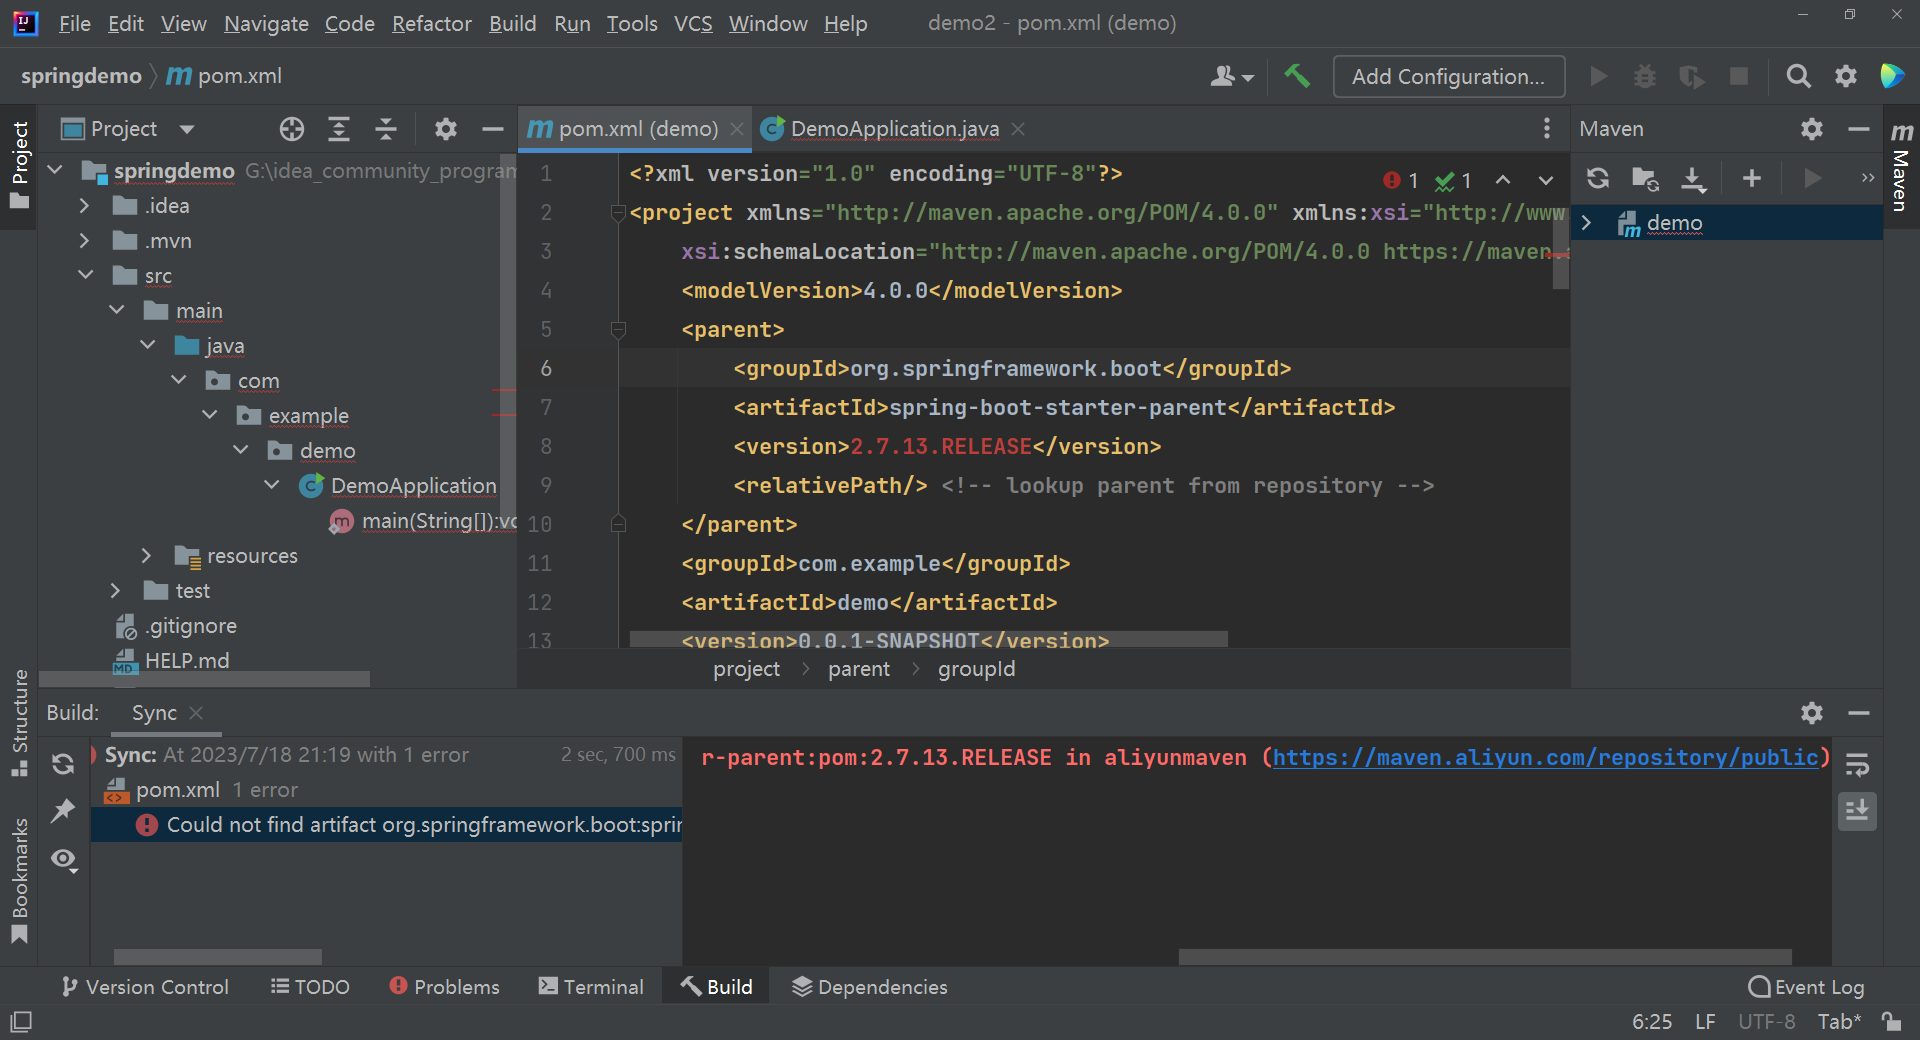Add Maven Projects plus icon
This screenshot has height=1040, width=1920.
coord(1752,178)
